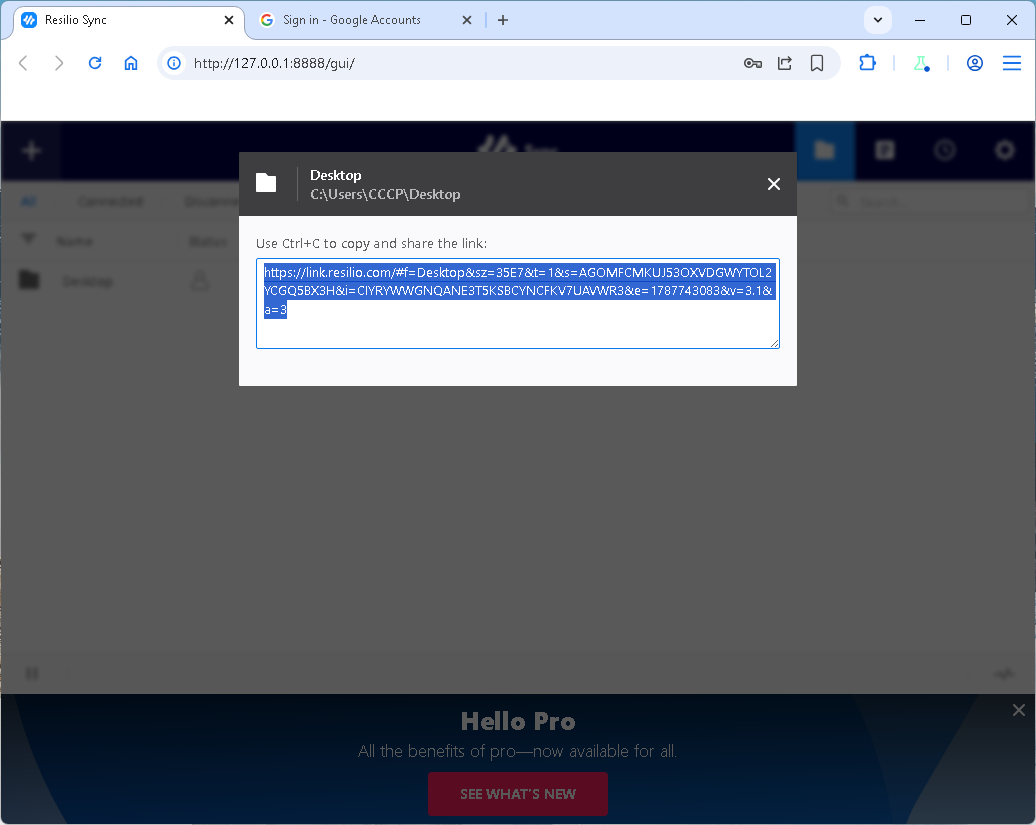Open browser extensions puzzle icon

coord(868,63)
